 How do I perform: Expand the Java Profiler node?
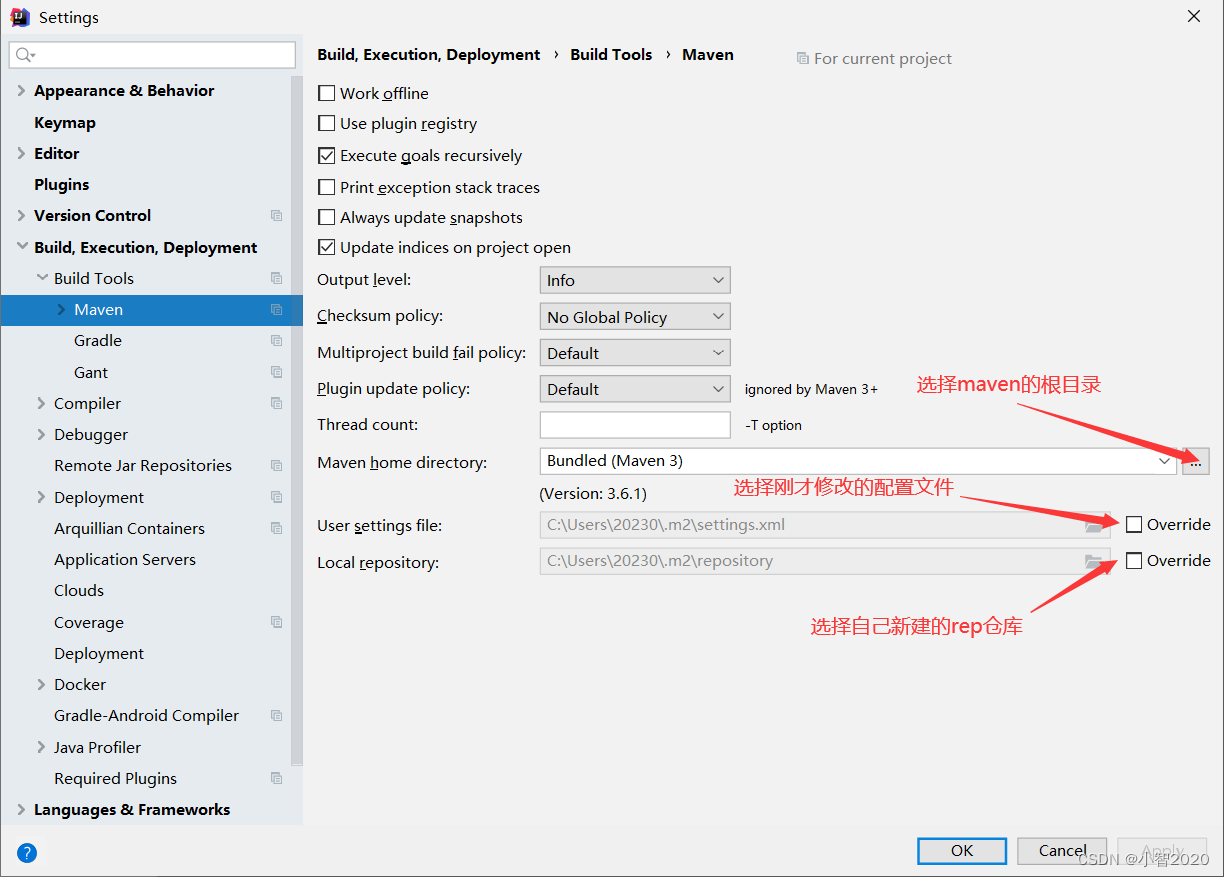tap(41, 747)
